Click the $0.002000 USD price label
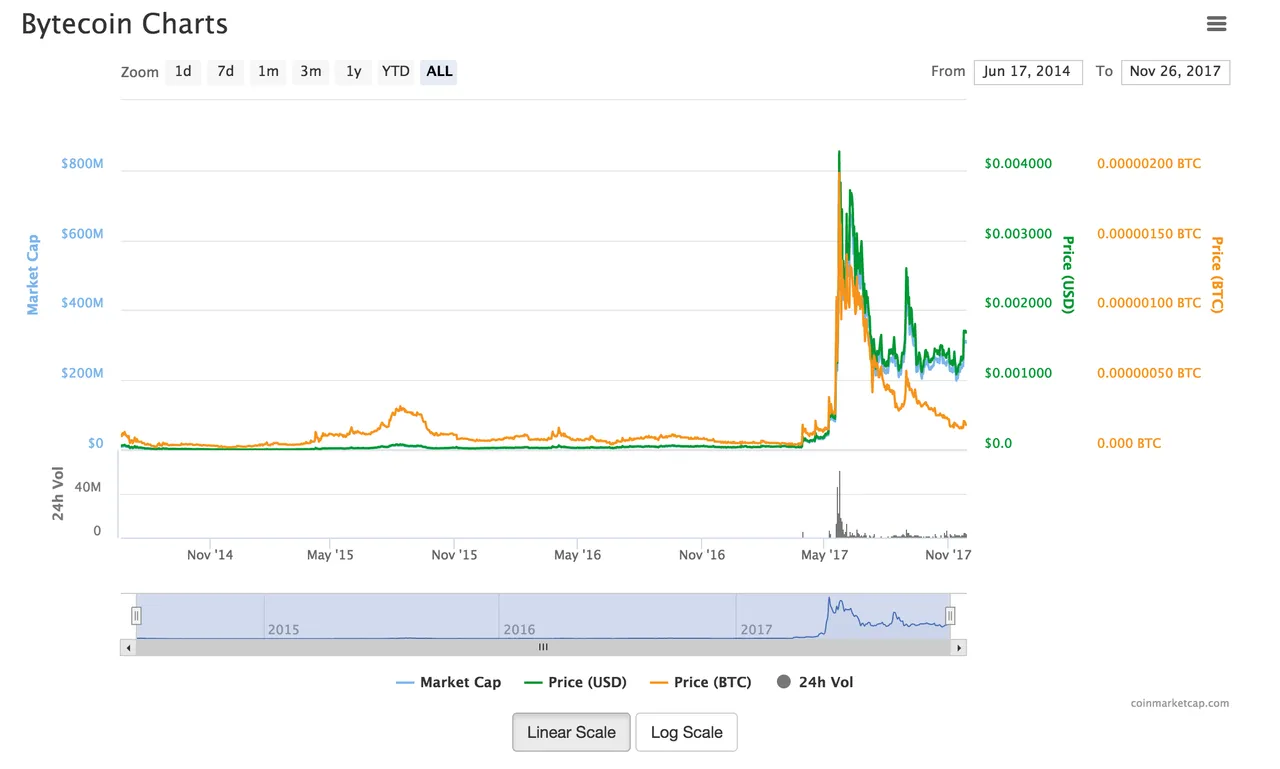This screenshot has width=1280, height=769. [1018, 303]
